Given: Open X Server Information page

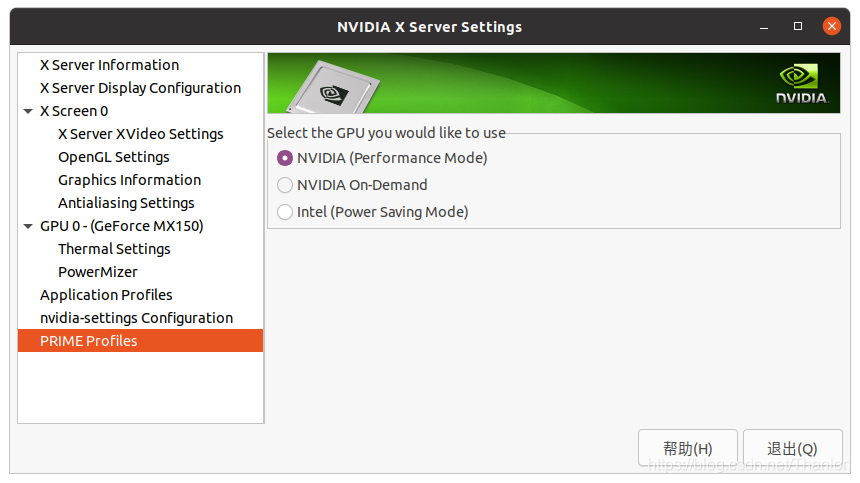Looking at the screenshot, I should (x=109, y=65).
